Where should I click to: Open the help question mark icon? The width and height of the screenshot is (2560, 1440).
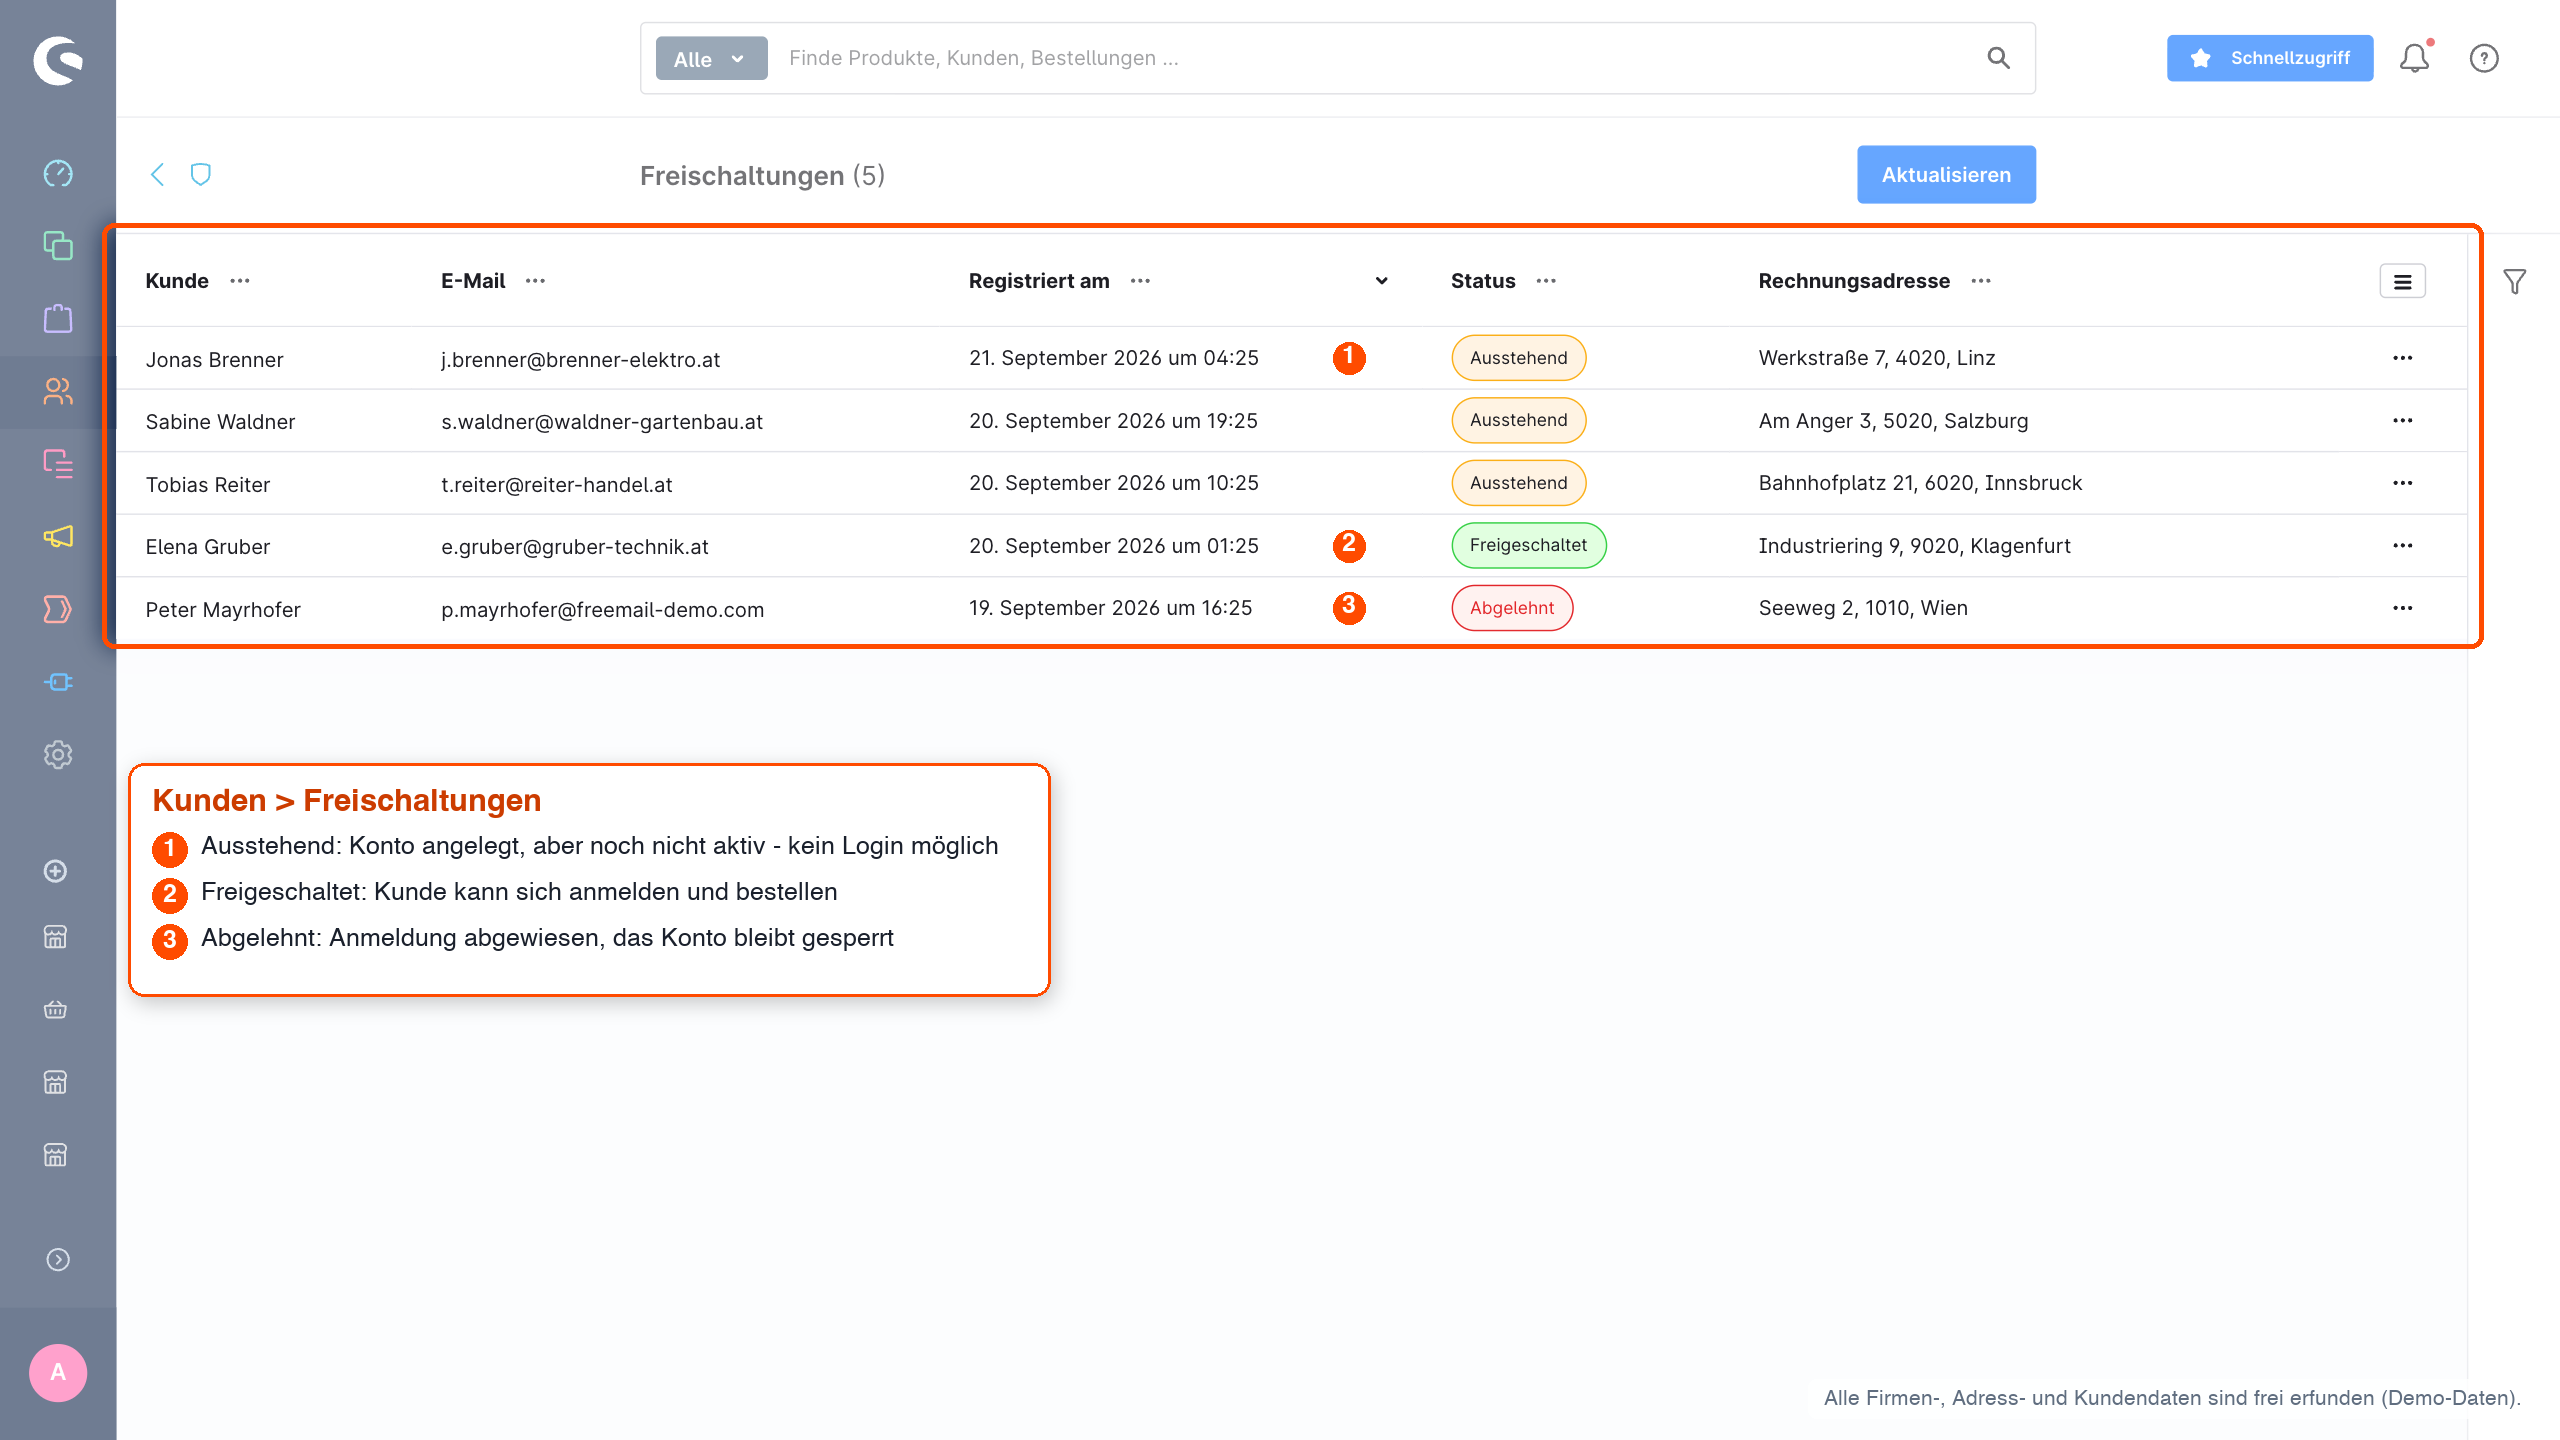2484,58
